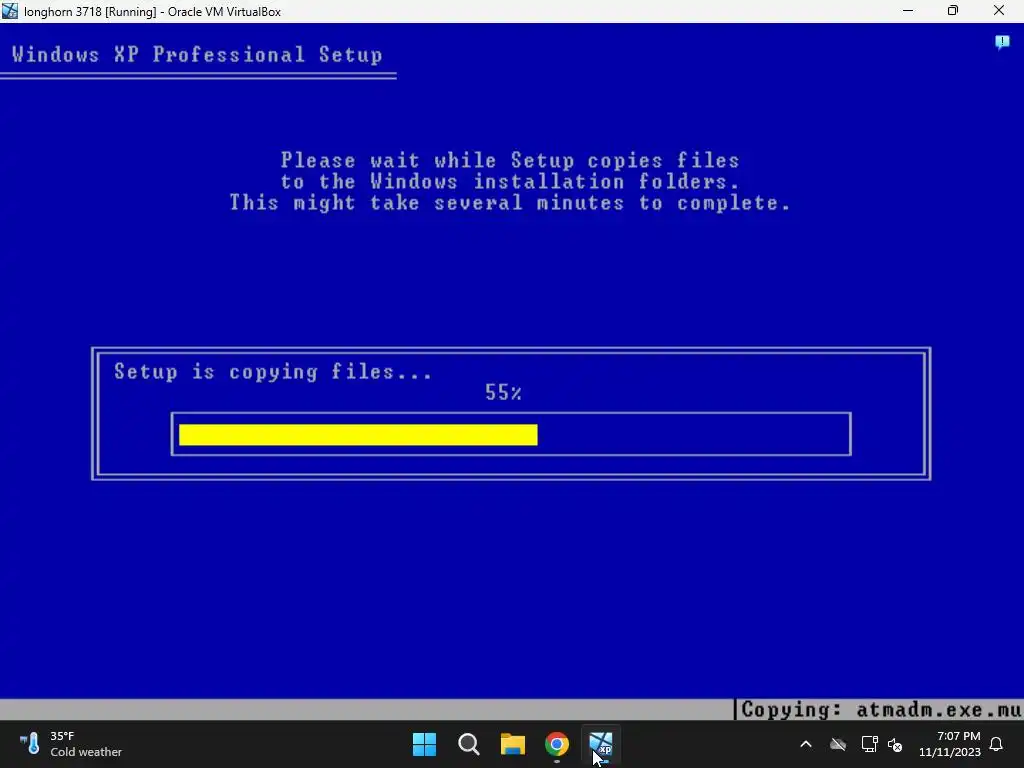
Task: Click the 11/11/2023 date text
Action: click(950, 752)
